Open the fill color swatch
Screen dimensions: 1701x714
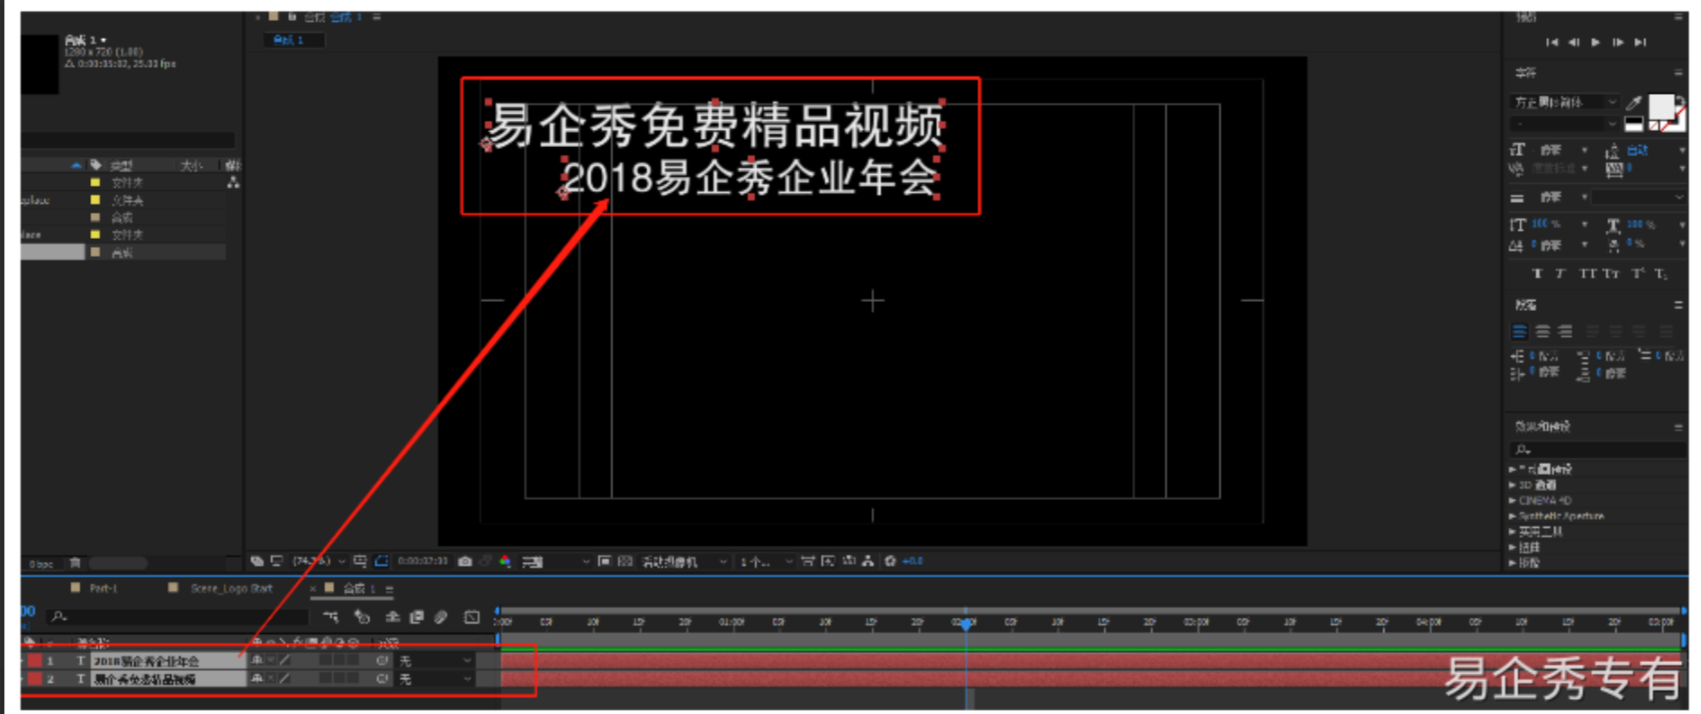[1661, 106]
